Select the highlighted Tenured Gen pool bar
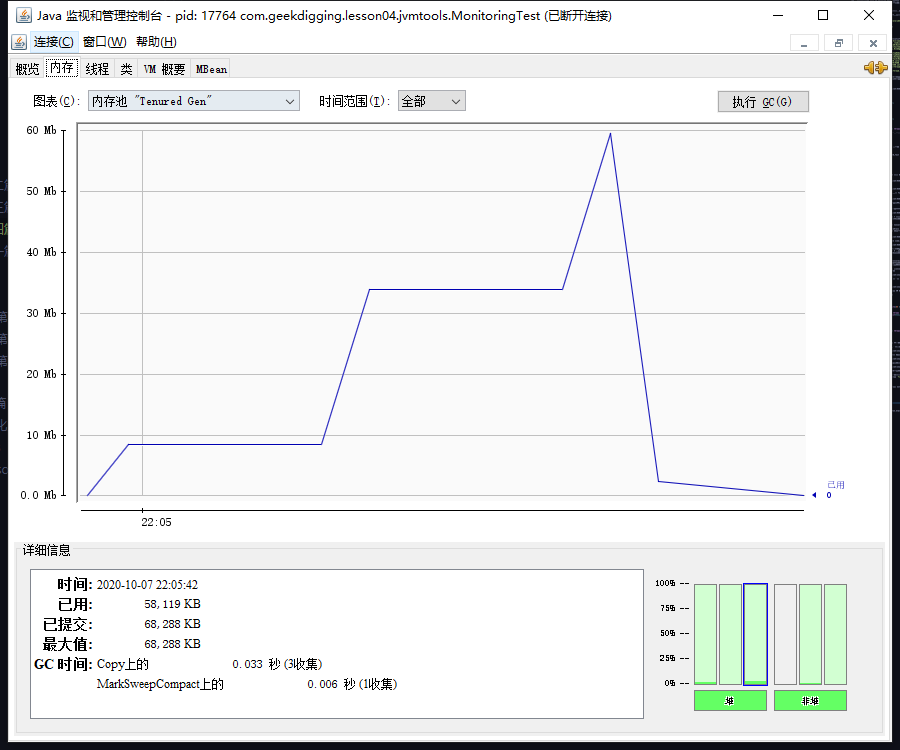This screenshot has height=750, width=900. tap(755, 634)
